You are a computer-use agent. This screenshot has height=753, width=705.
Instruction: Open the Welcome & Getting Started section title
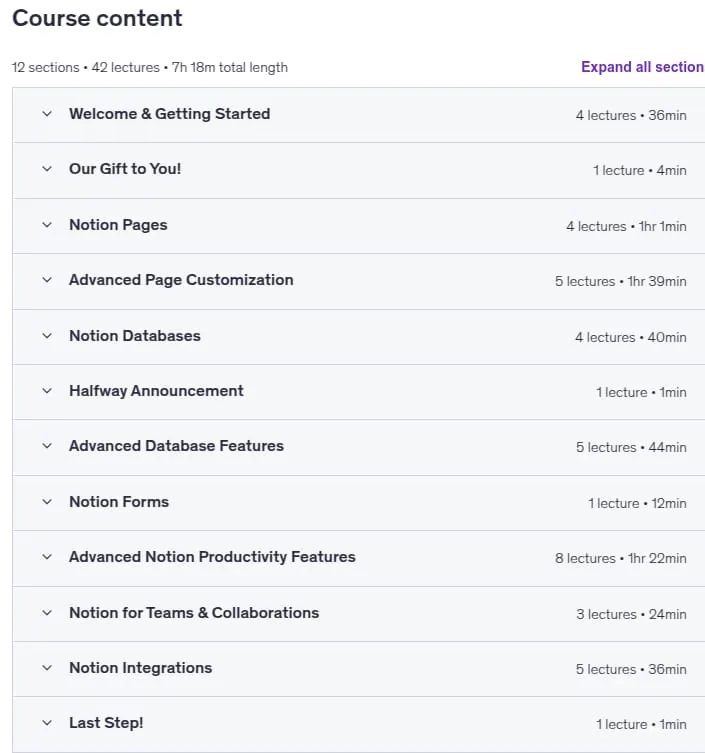[x=170, y=114]
